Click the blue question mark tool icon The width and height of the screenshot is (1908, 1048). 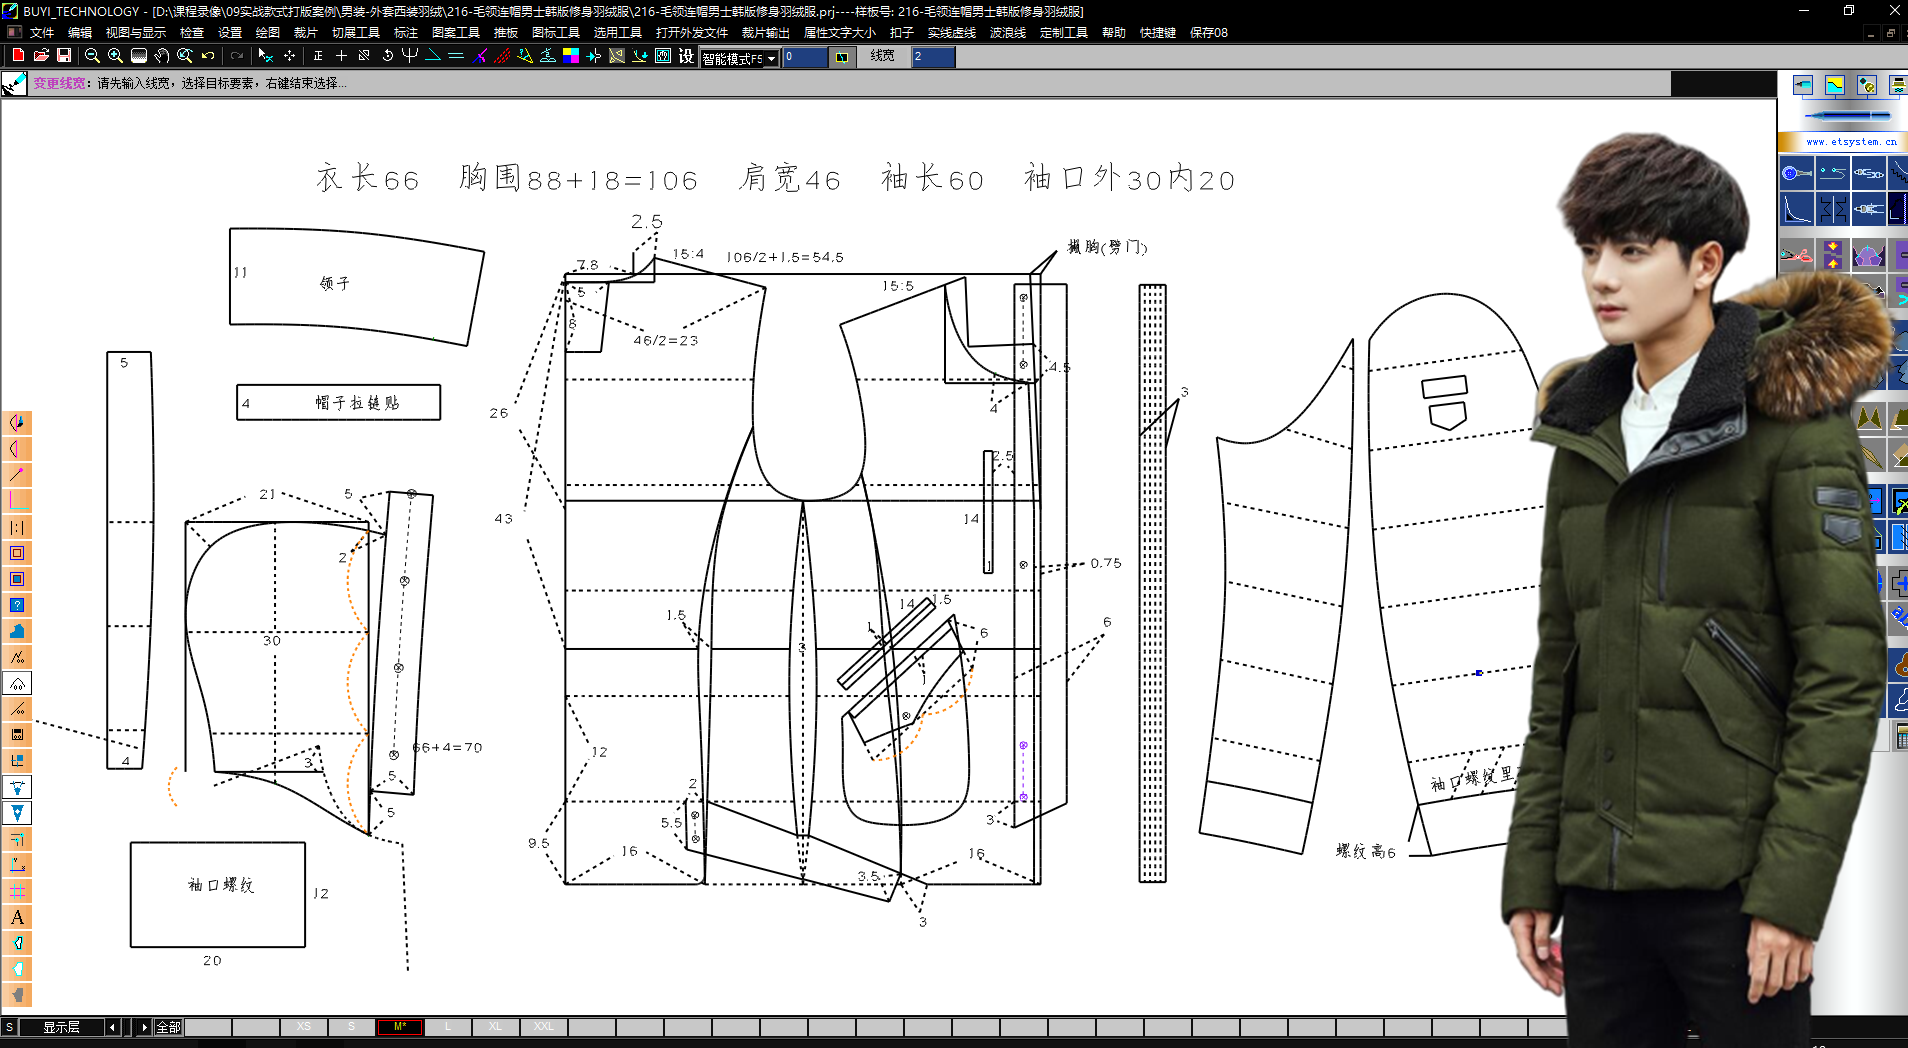17,605
